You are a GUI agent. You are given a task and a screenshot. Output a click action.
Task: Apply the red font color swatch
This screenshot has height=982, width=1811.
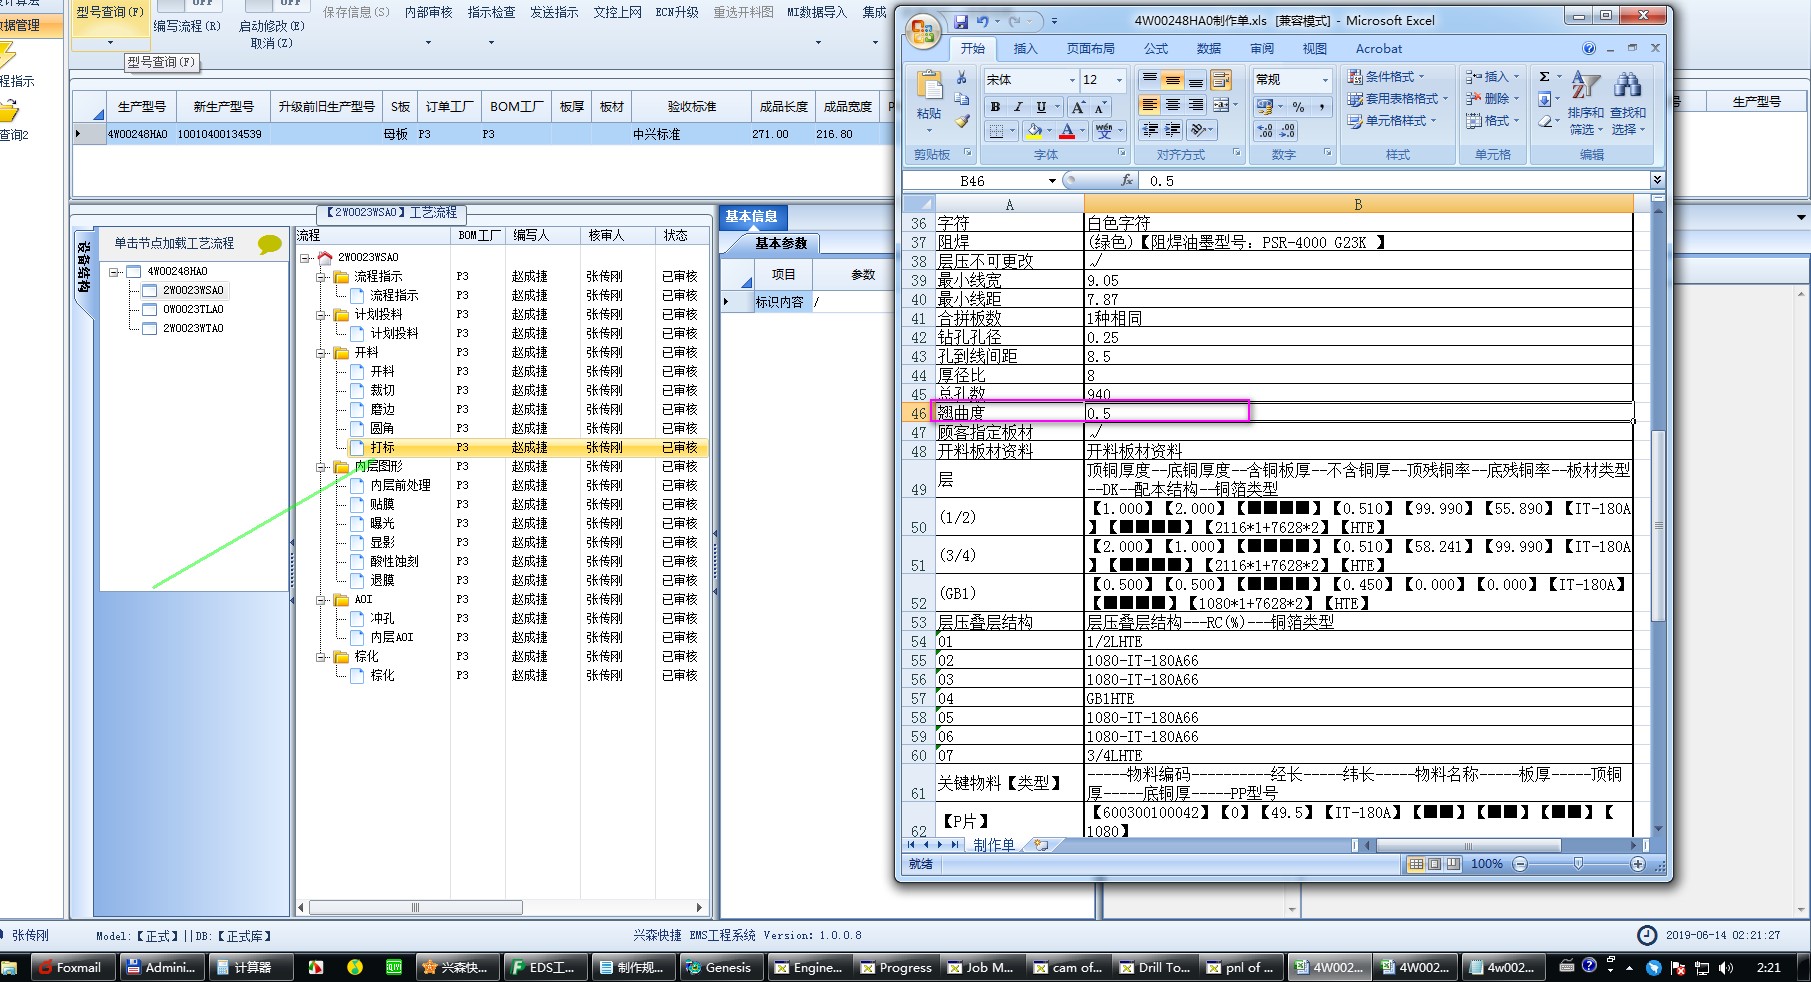click(x=1067, y=131)
